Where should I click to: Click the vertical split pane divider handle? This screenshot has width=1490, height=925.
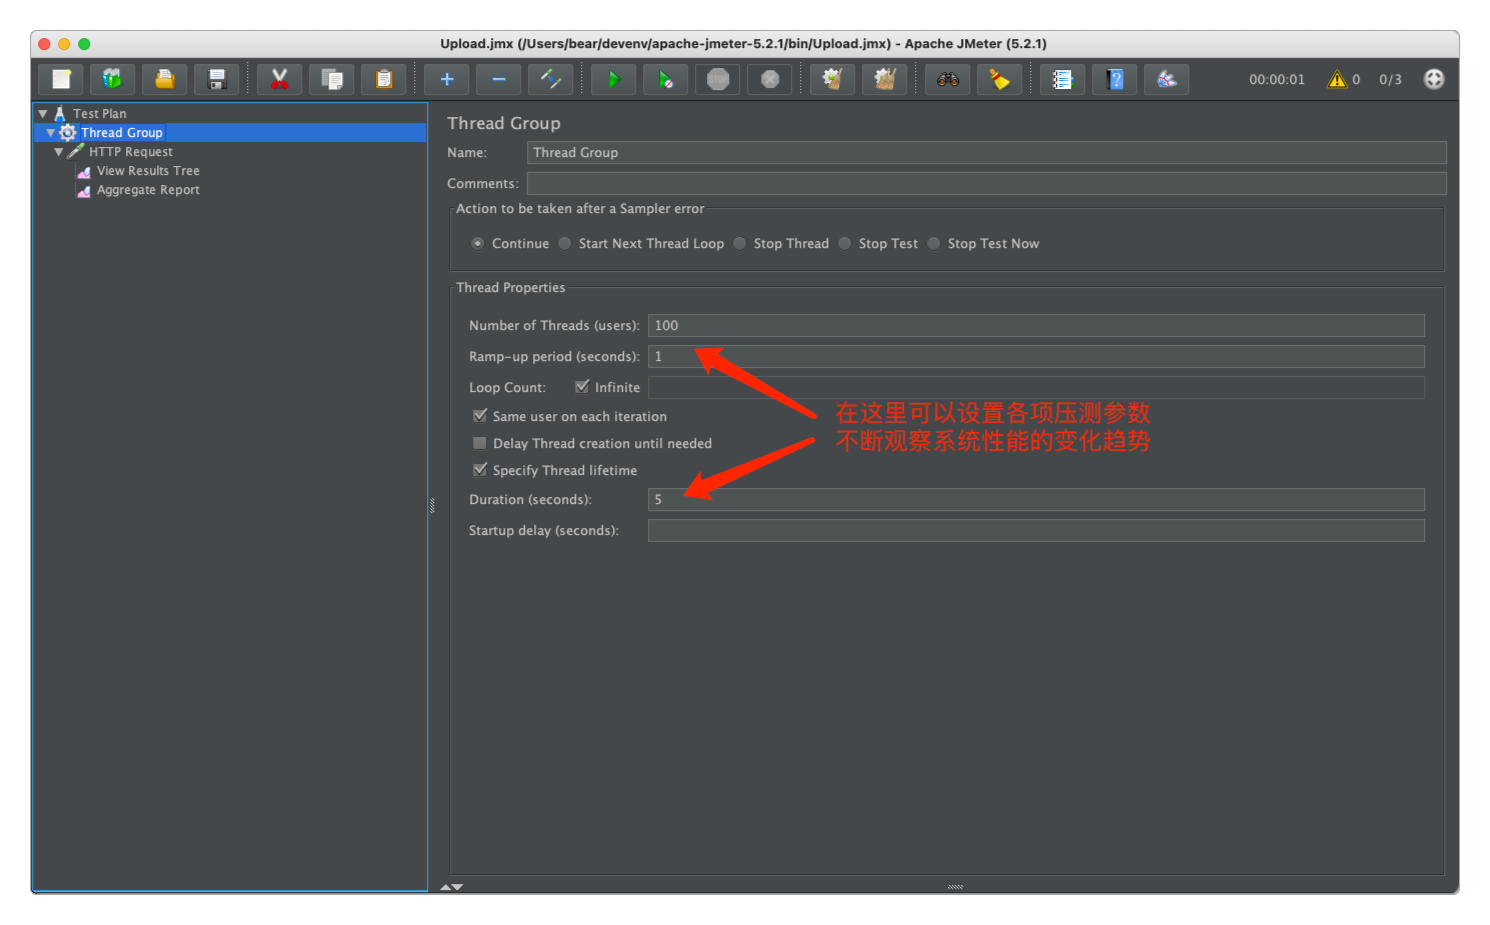pos(432,505)
